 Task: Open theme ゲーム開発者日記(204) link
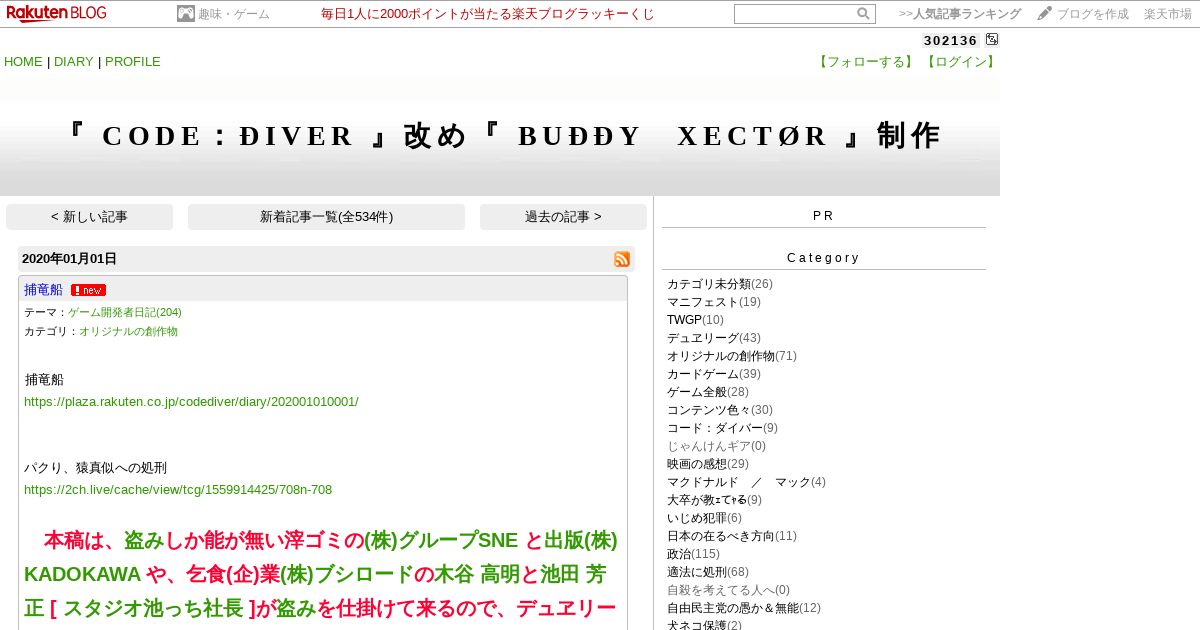click(125, 313)
